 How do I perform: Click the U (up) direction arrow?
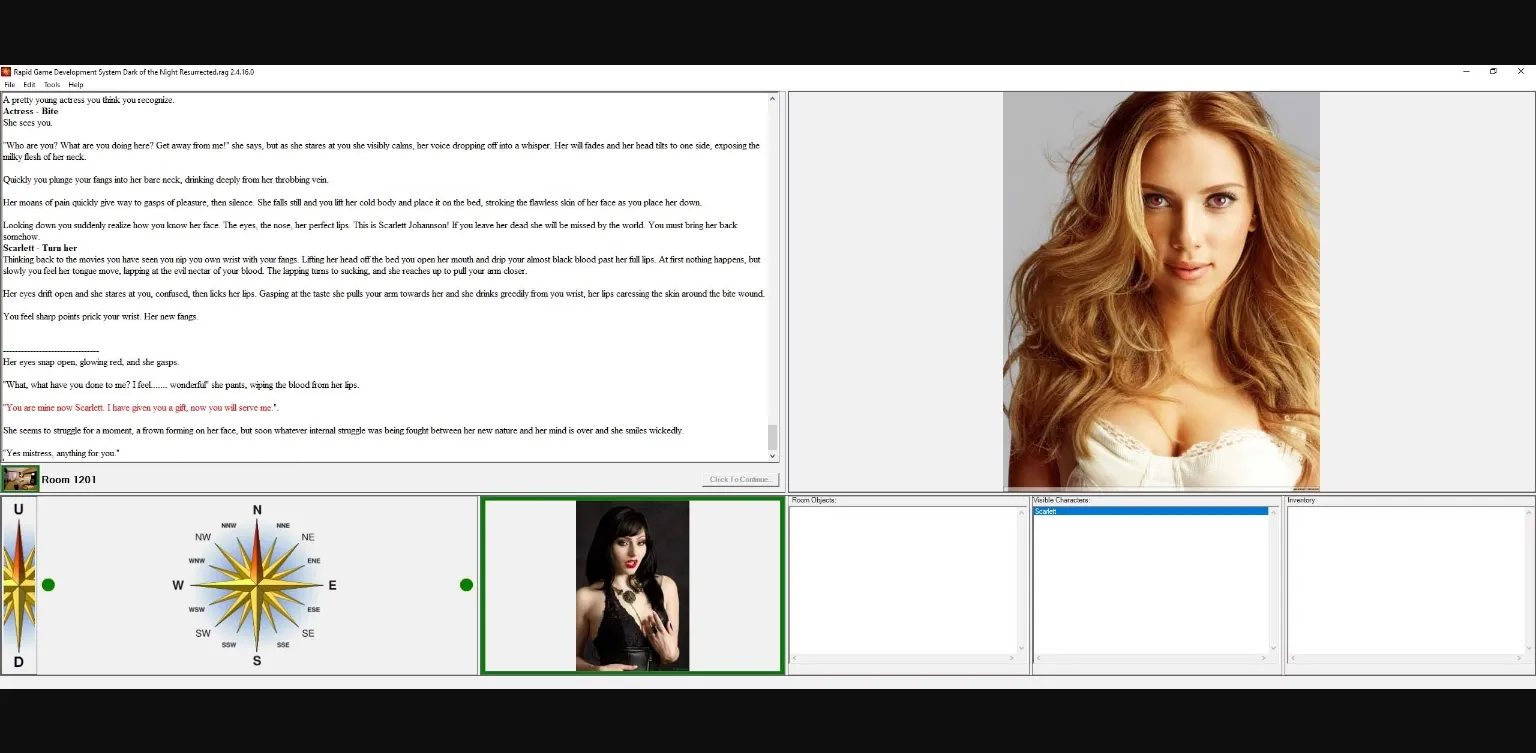coord(18,509)
